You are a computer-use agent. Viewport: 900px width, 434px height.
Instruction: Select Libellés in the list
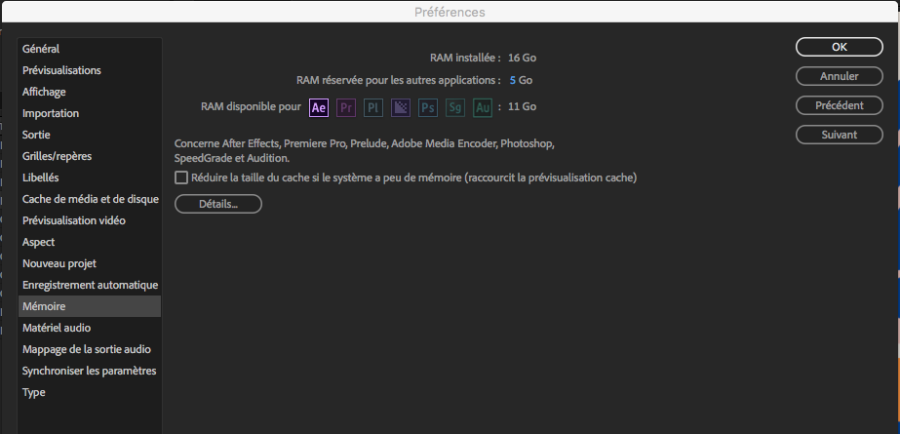[x=90, y=178]
